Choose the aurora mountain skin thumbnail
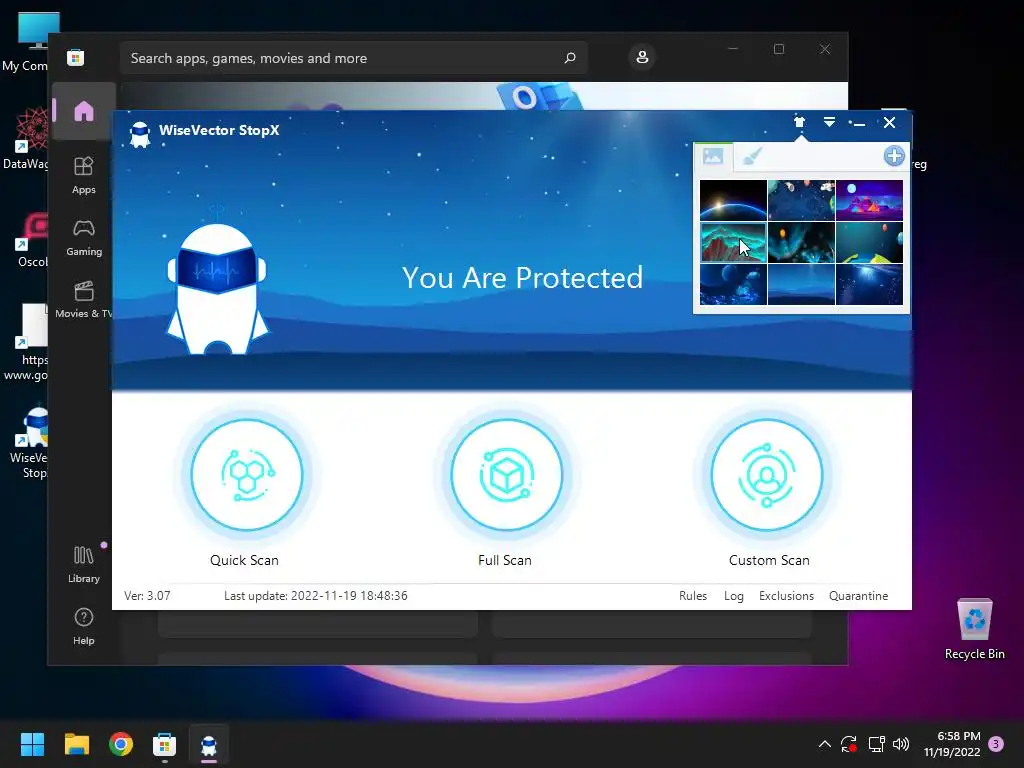Screen dimensions: 1024x768 click(x=733, y=242)
